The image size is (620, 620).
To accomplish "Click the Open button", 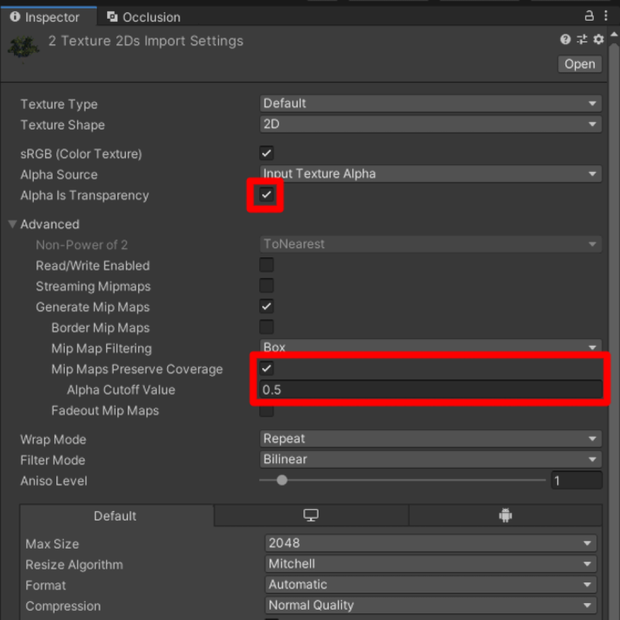I will click(580, 64).
